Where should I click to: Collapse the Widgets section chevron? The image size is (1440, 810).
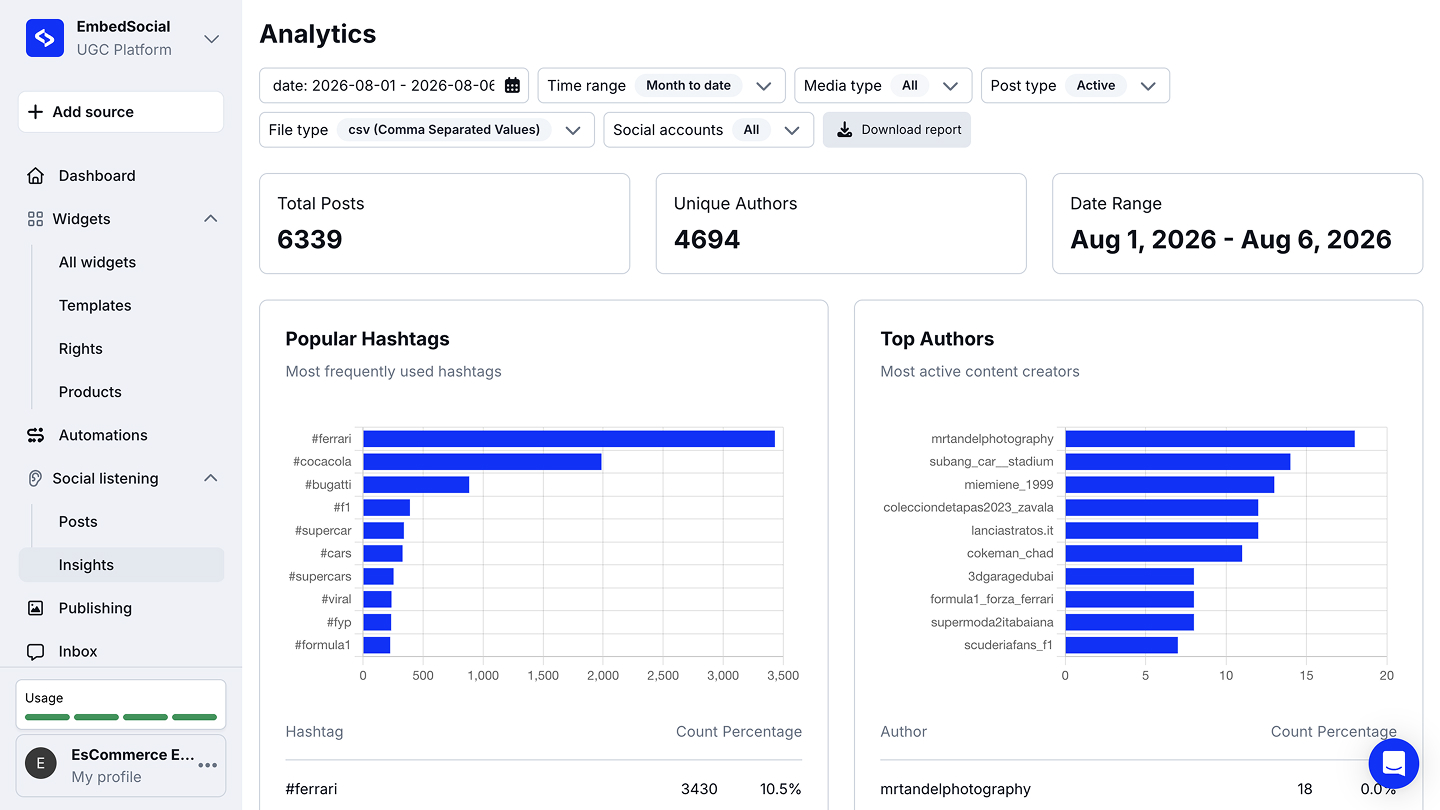(211, 219)
